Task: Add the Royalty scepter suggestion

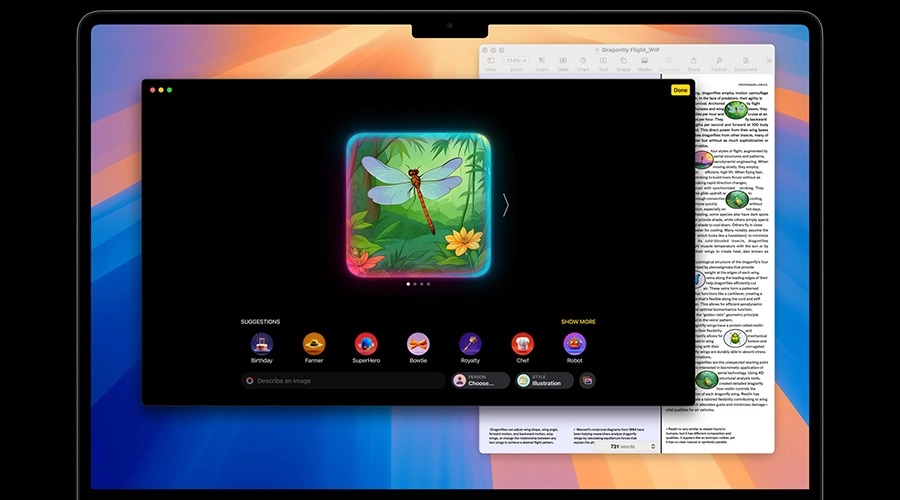Action: coord(470,344)
